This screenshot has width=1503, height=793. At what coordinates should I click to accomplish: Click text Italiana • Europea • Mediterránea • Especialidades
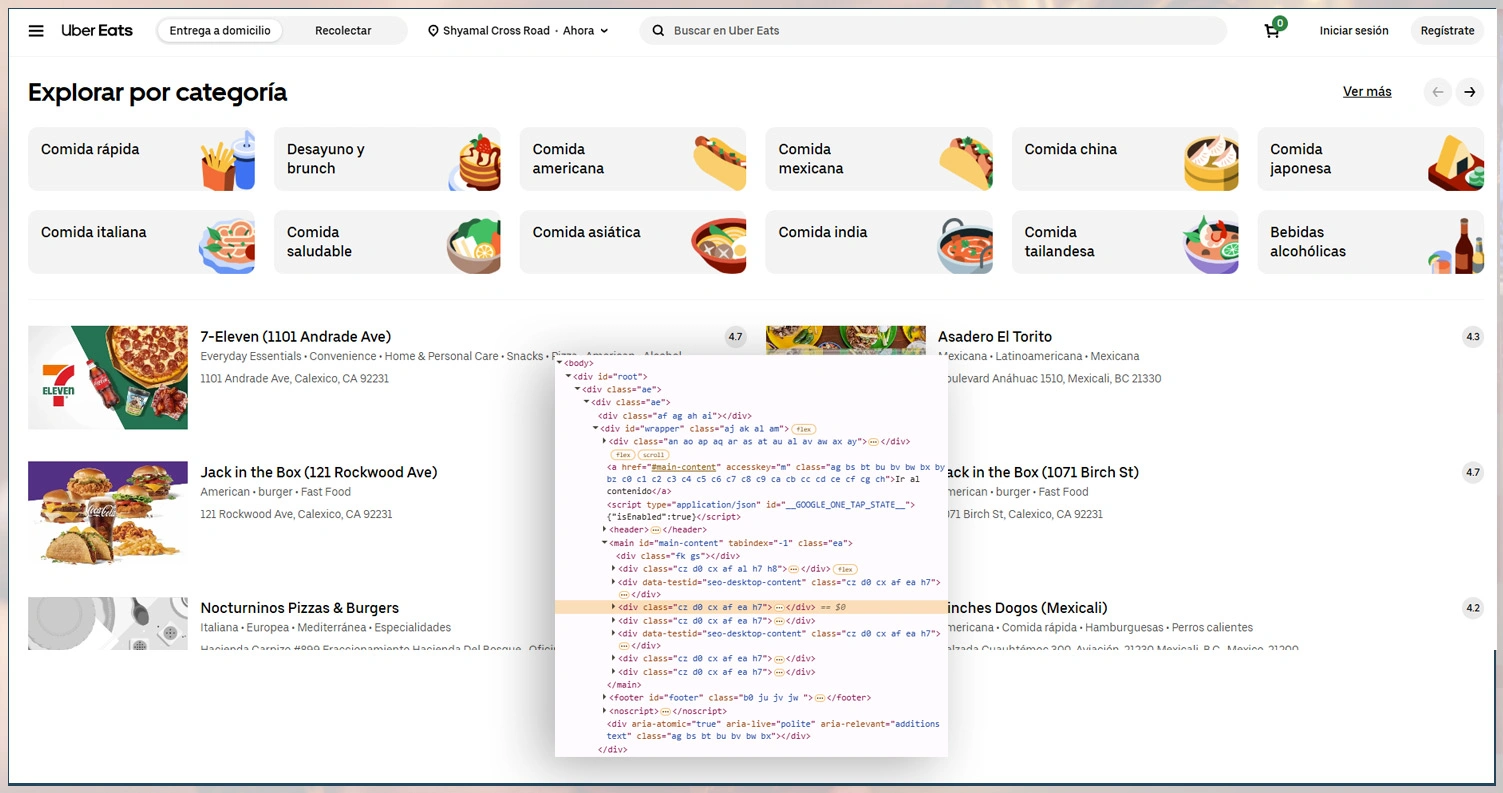coord(326,628)
